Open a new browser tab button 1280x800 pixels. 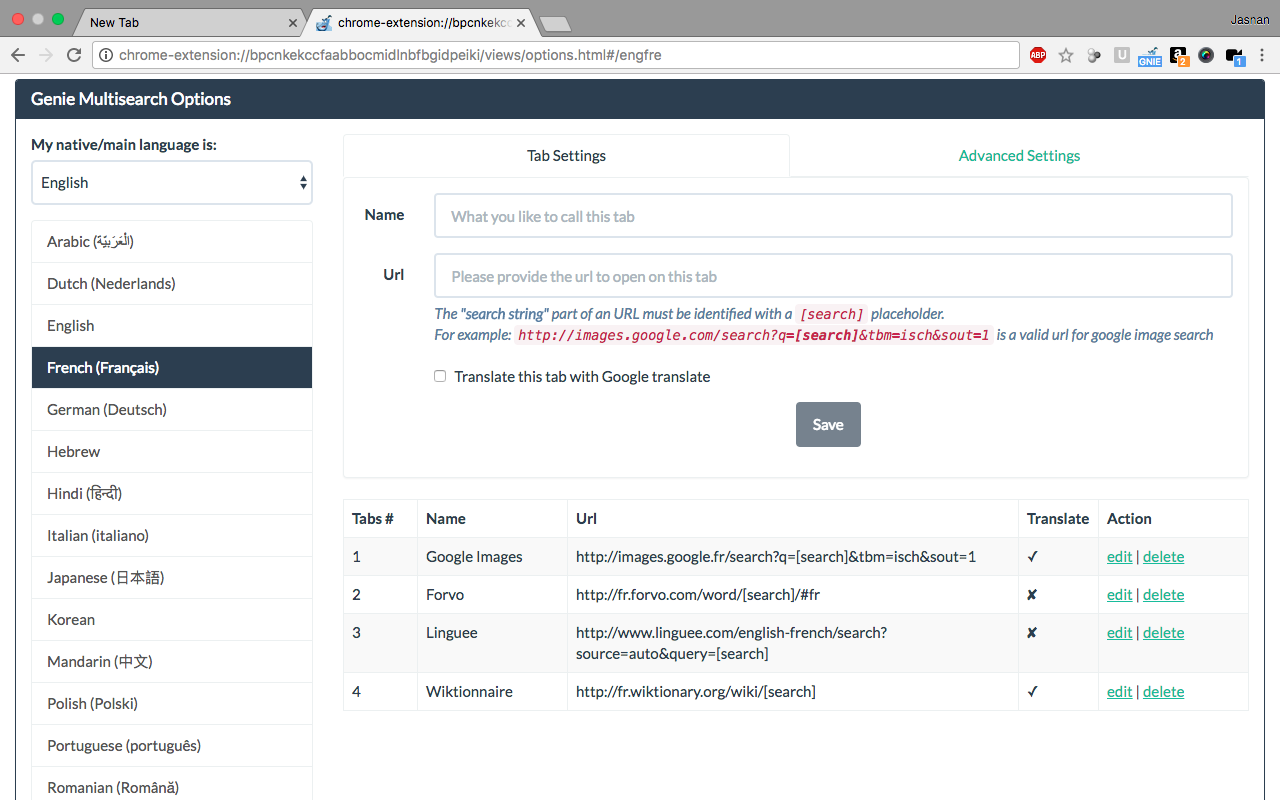click(555, 23)
